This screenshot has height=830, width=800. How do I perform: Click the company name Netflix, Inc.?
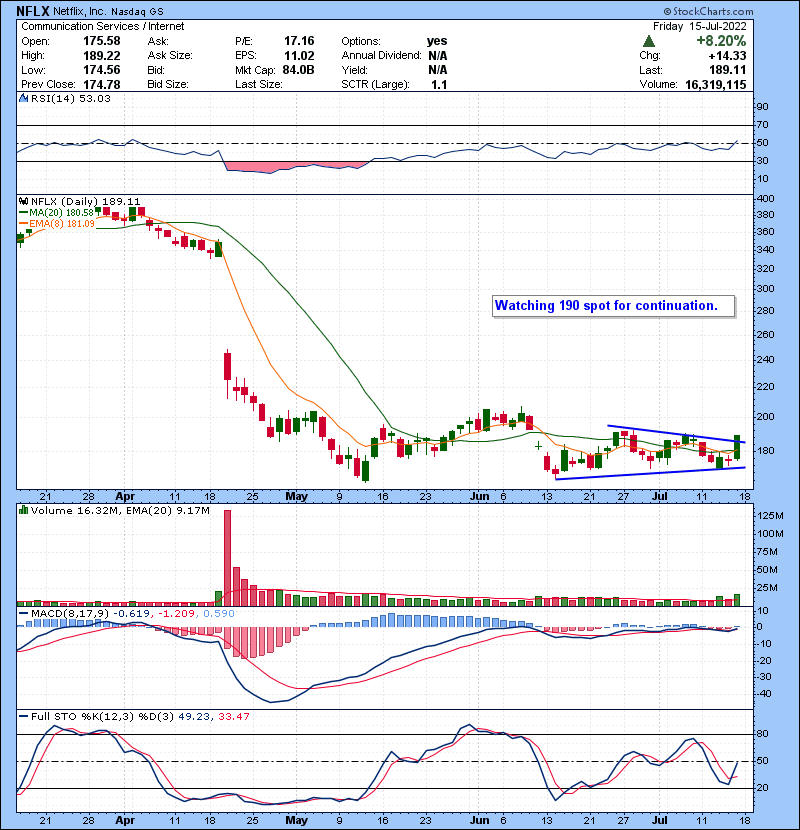(79, 11)
